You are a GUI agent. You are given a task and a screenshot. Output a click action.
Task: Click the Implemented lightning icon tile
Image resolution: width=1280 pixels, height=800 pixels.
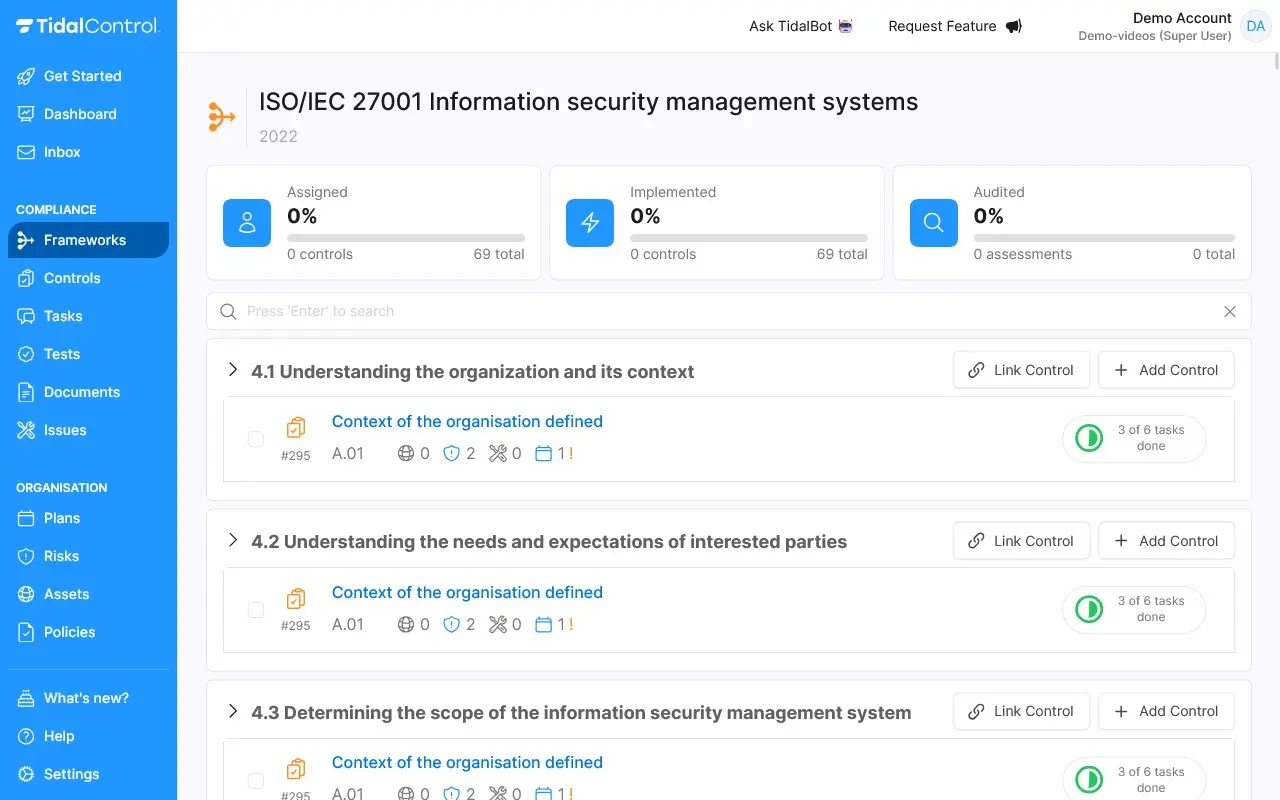590,223
